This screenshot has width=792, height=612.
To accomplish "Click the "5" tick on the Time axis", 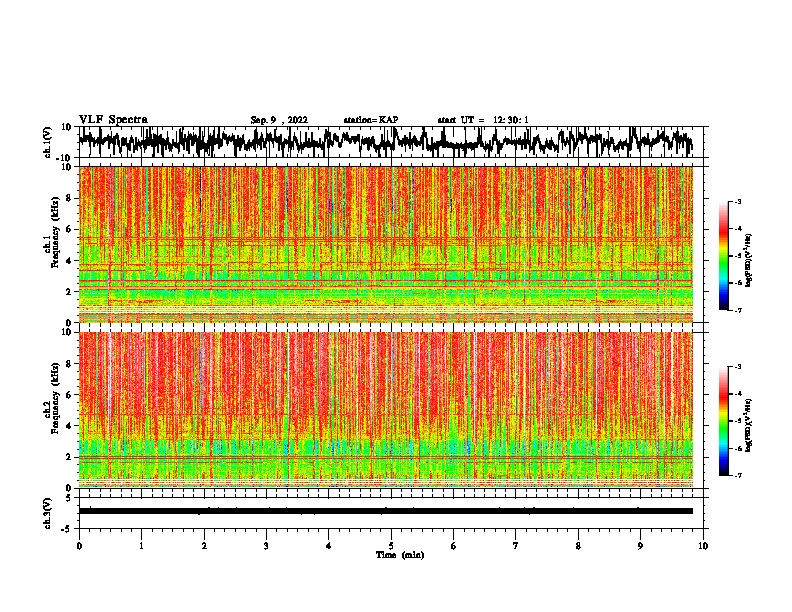I will point(391,546).
